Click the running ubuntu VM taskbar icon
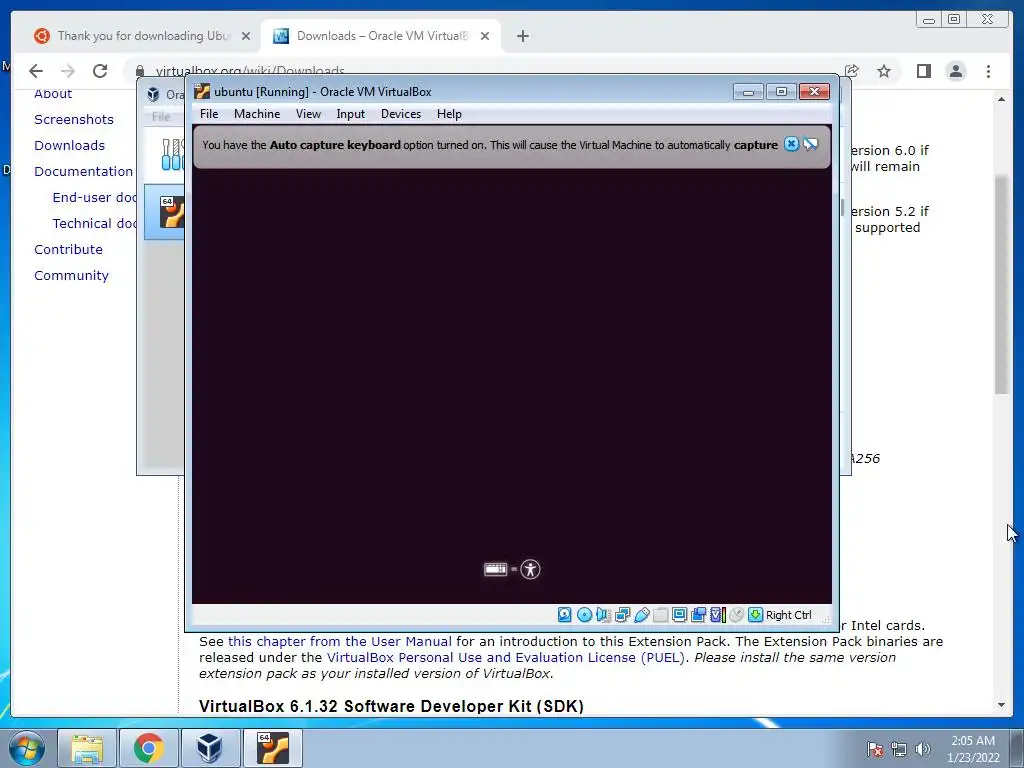Screen dimensions: 1024x768 click(272, 748)
